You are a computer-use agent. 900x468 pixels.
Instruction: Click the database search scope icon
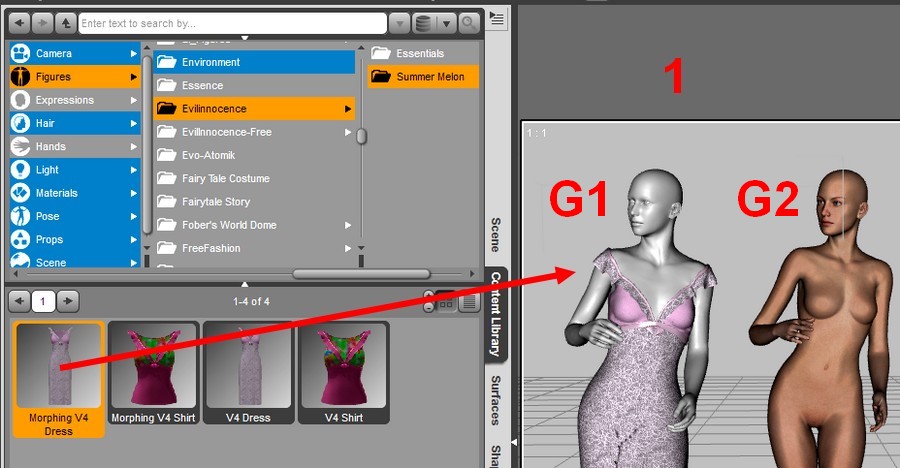point(424,24)
